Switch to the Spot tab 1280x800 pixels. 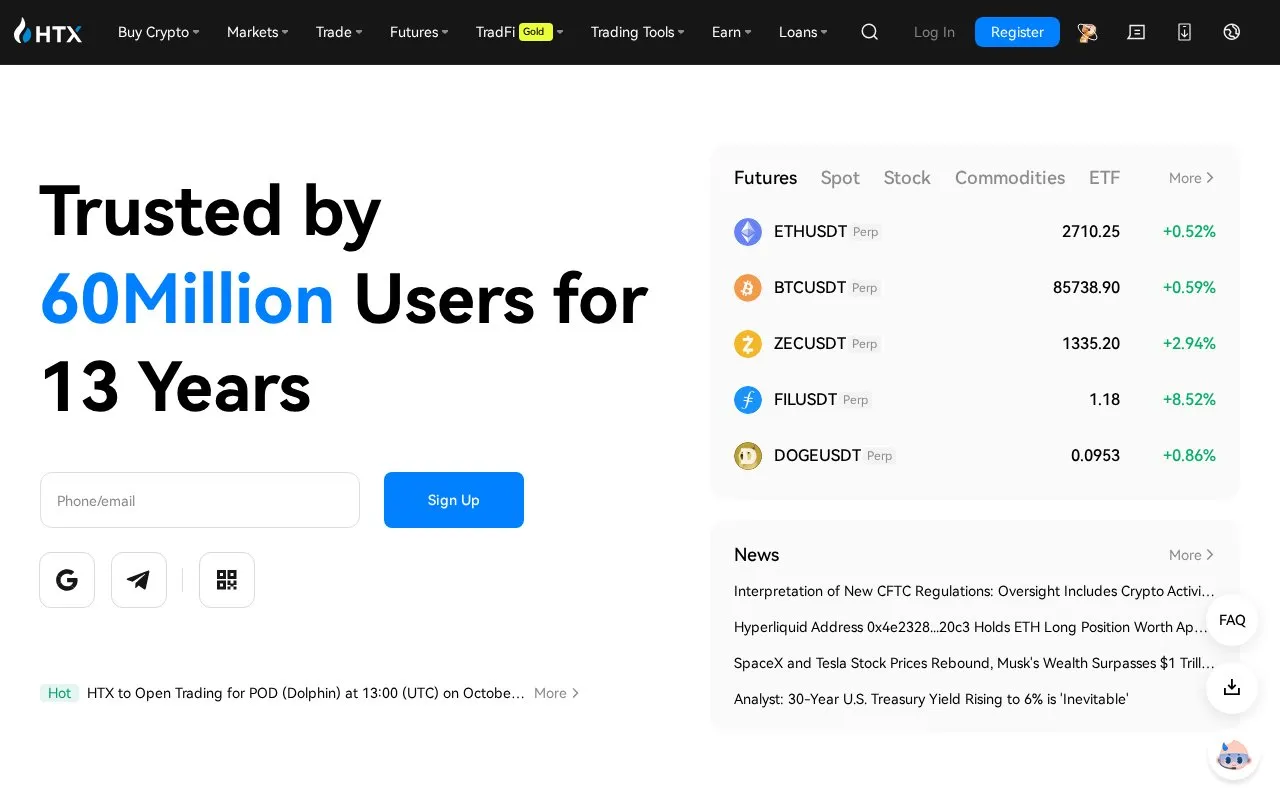click(840, 178)
